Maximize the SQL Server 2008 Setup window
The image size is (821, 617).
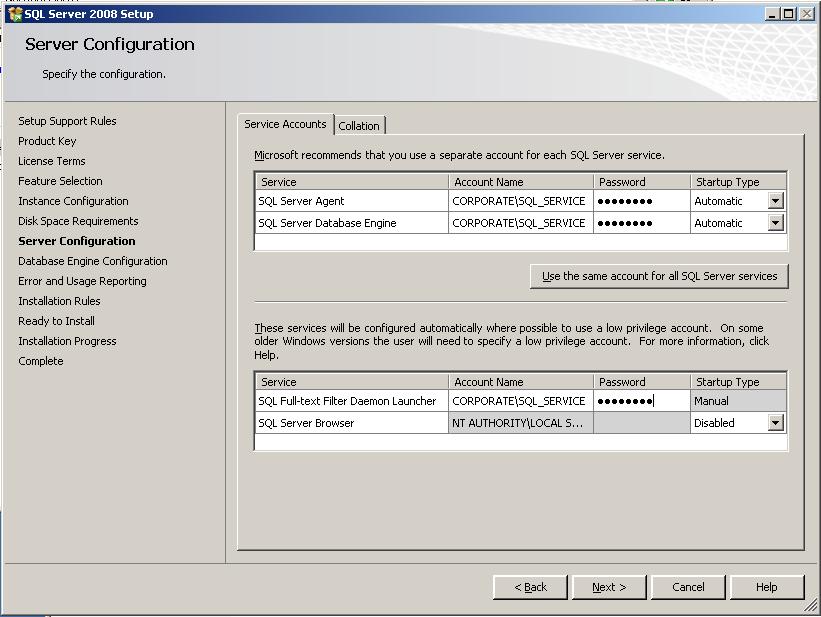point(789,14)
